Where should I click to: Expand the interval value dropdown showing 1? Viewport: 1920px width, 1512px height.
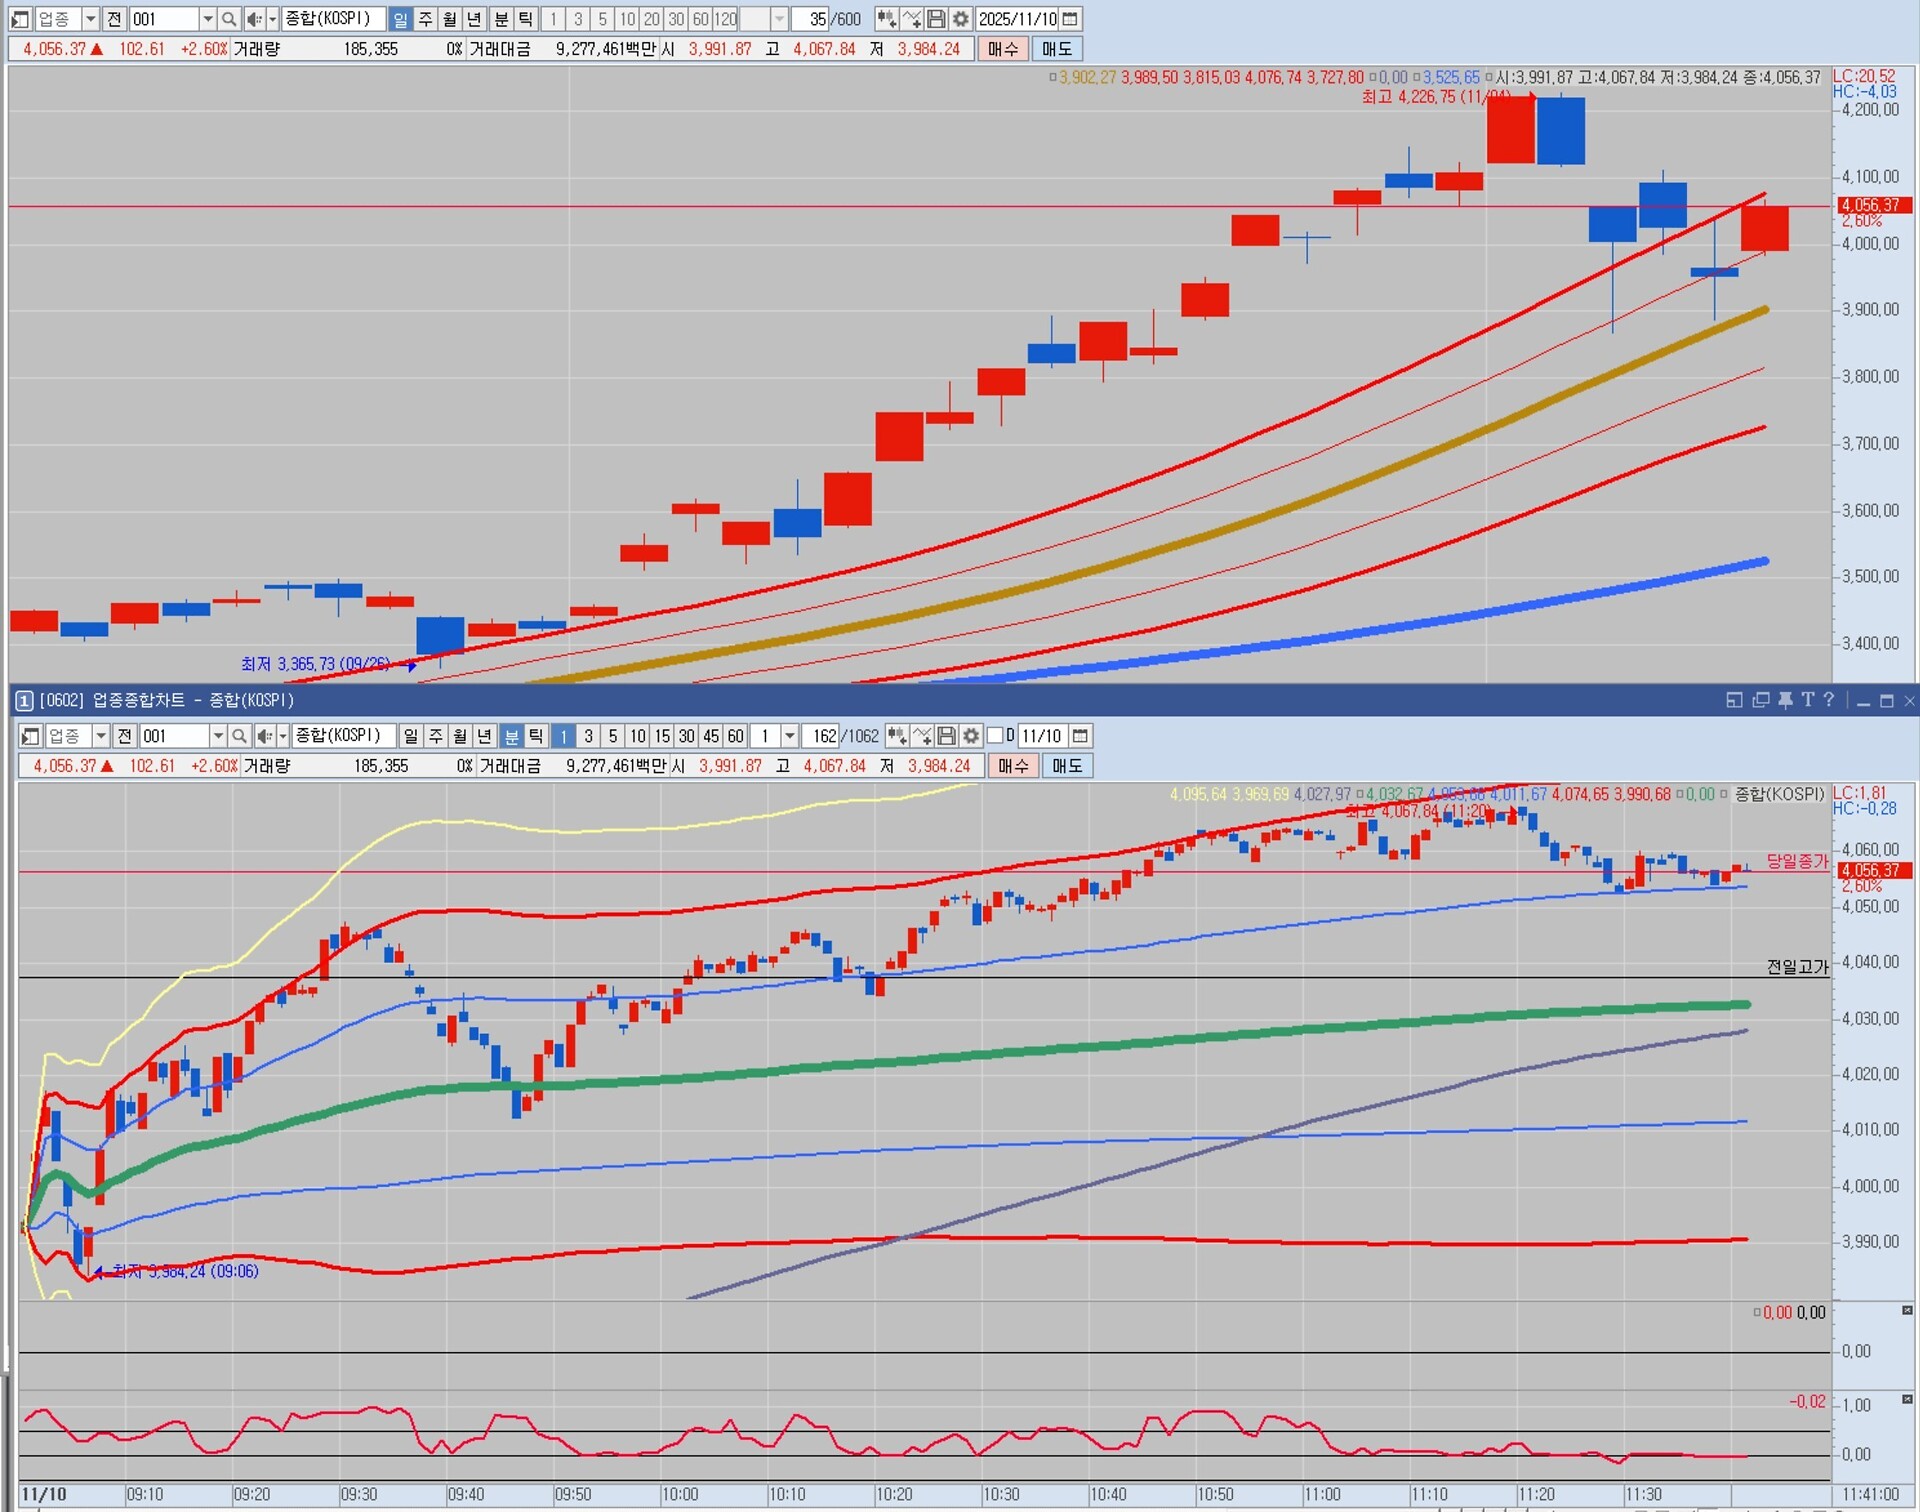coord(790,736)
